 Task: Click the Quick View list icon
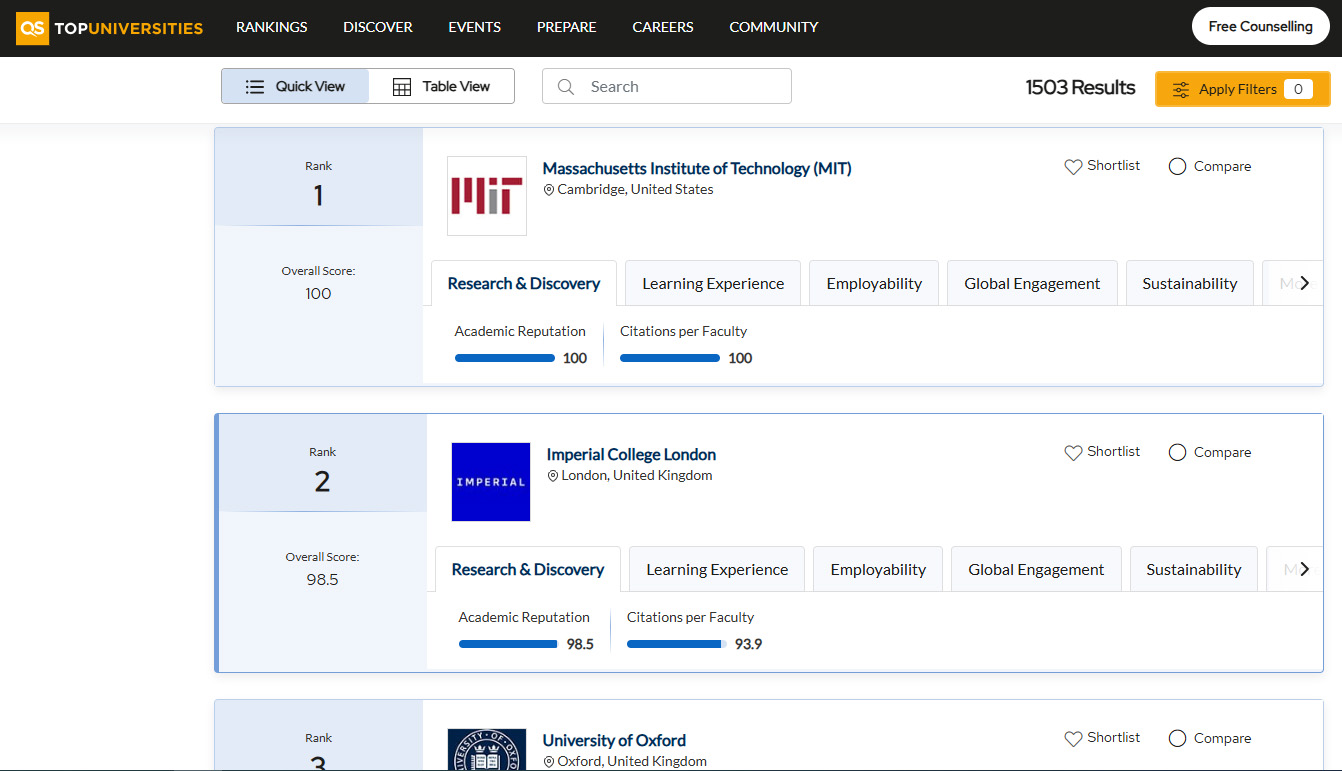coord(255,87)
